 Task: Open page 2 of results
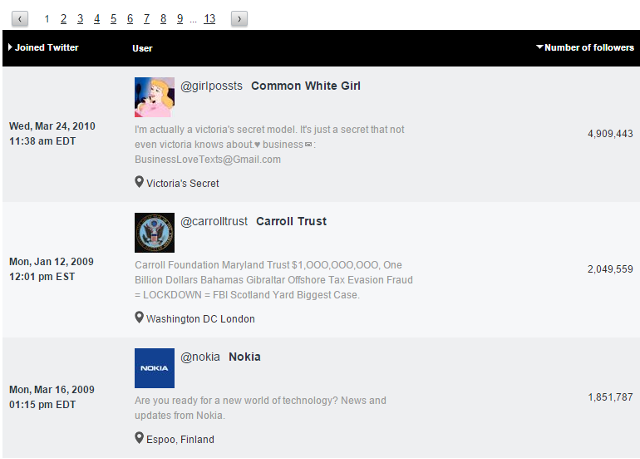(x=63, y=19)
